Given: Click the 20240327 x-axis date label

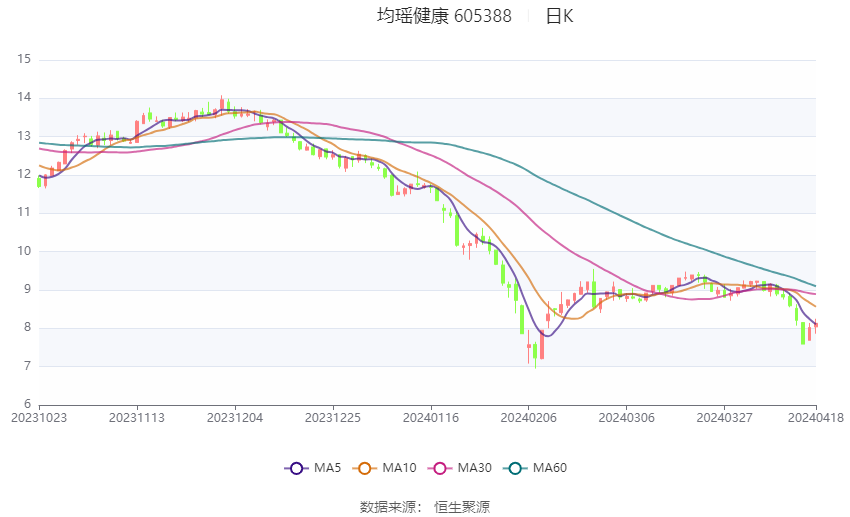Looking at the screenshot, I should click(x=724, y=418).
